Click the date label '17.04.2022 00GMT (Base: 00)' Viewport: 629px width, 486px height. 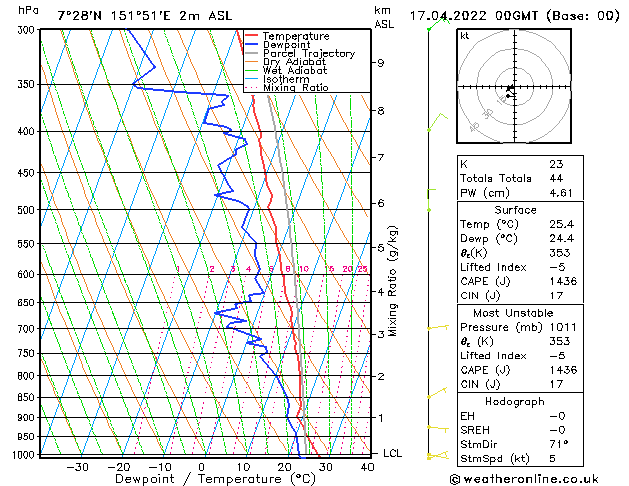click(x=514, y=16)
